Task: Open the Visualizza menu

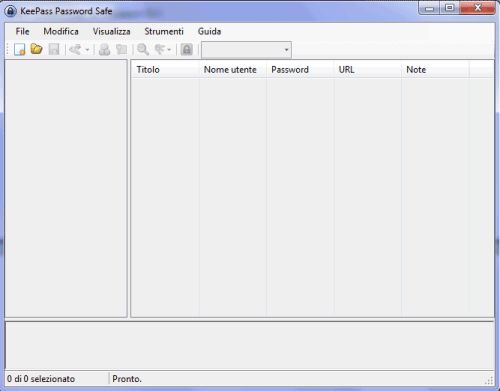Action: [112, 31]
